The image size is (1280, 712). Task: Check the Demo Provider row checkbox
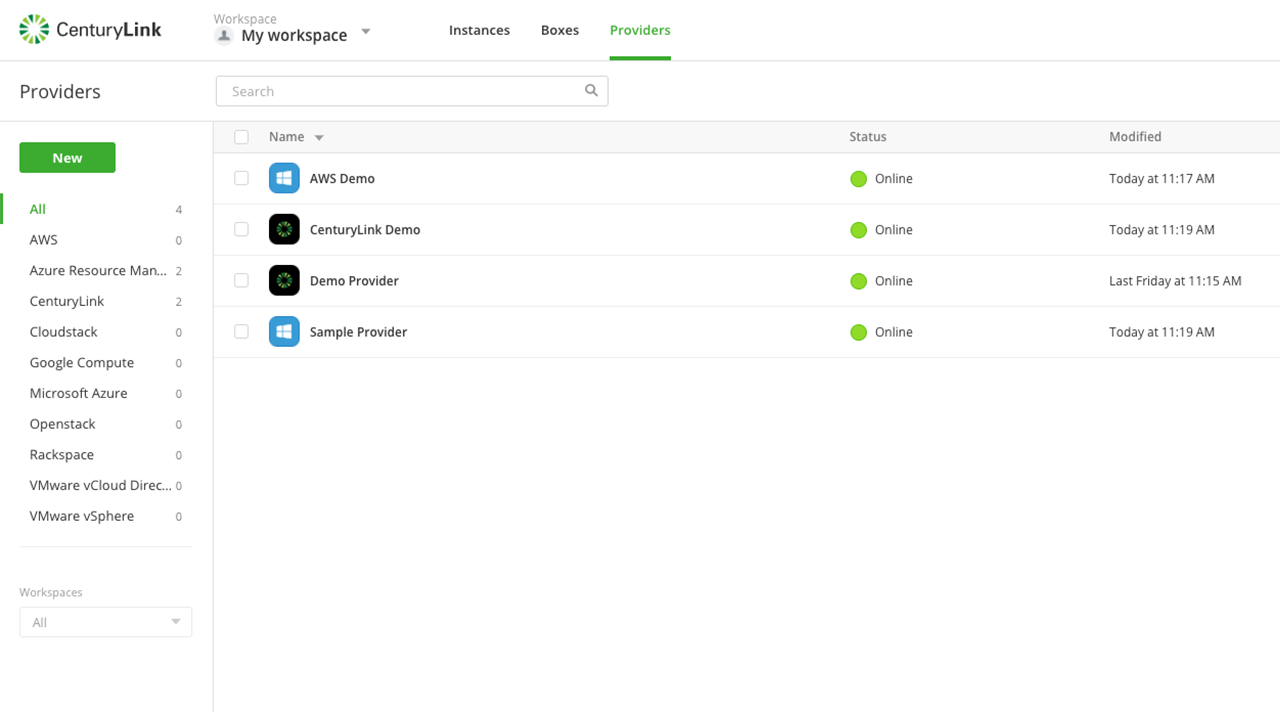(x=241, y=280)
